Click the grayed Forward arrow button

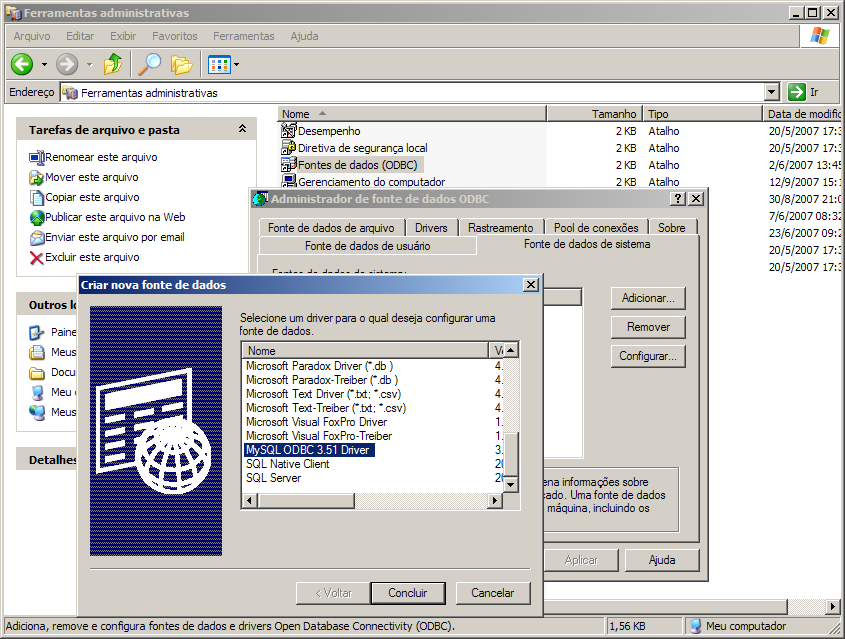click(67, 64)
